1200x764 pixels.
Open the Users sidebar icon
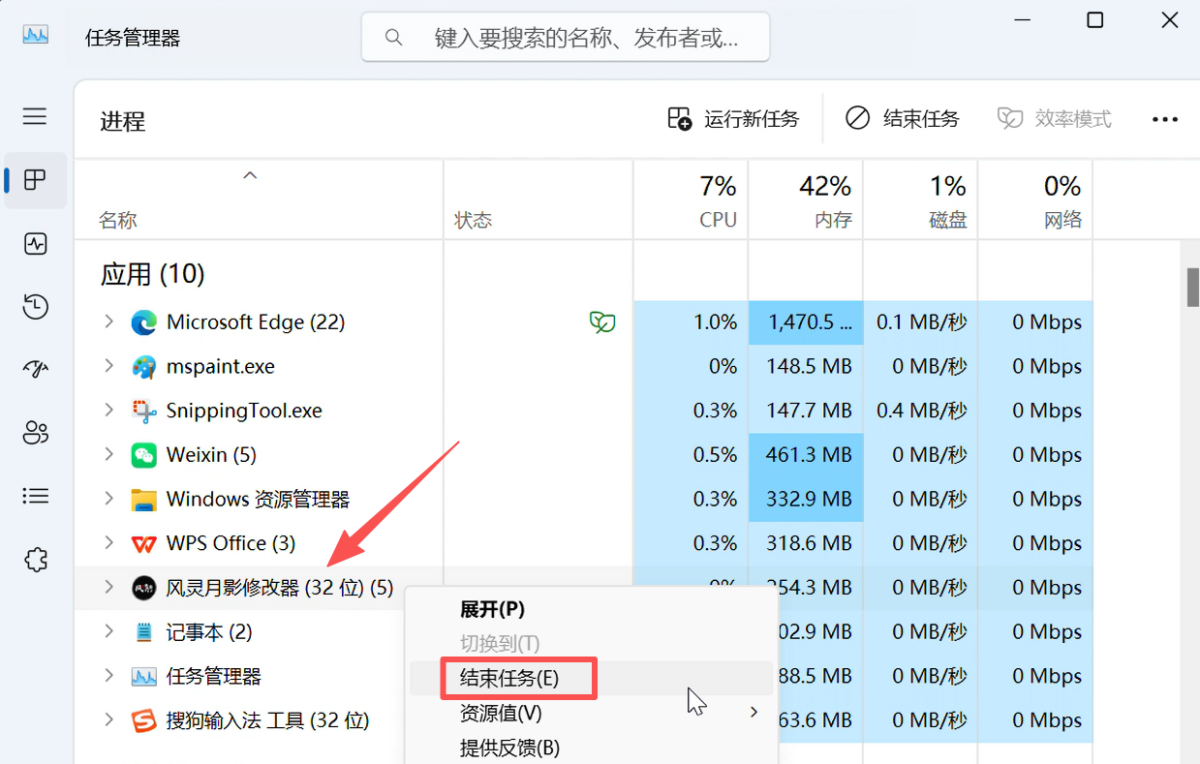tap(35, 433)
